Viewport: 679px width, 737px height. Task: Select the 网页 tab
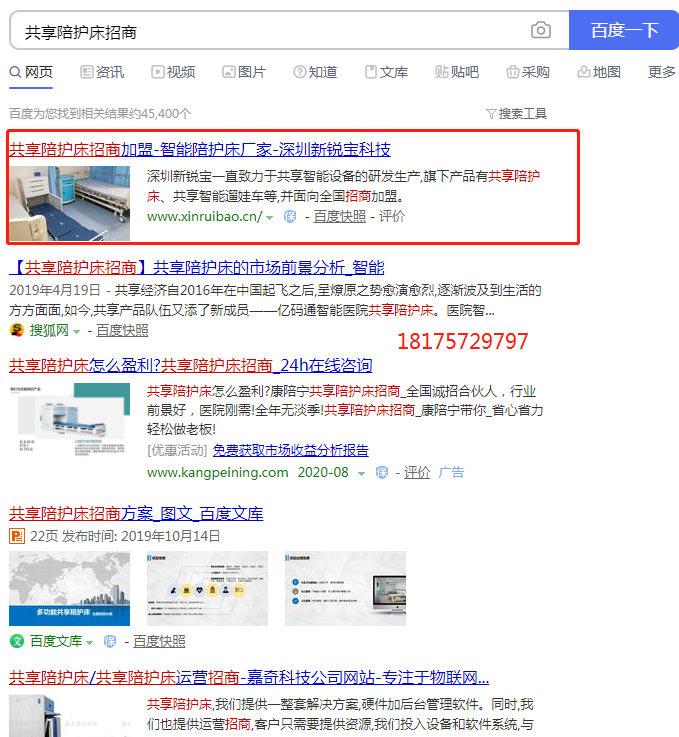[31, 72]
